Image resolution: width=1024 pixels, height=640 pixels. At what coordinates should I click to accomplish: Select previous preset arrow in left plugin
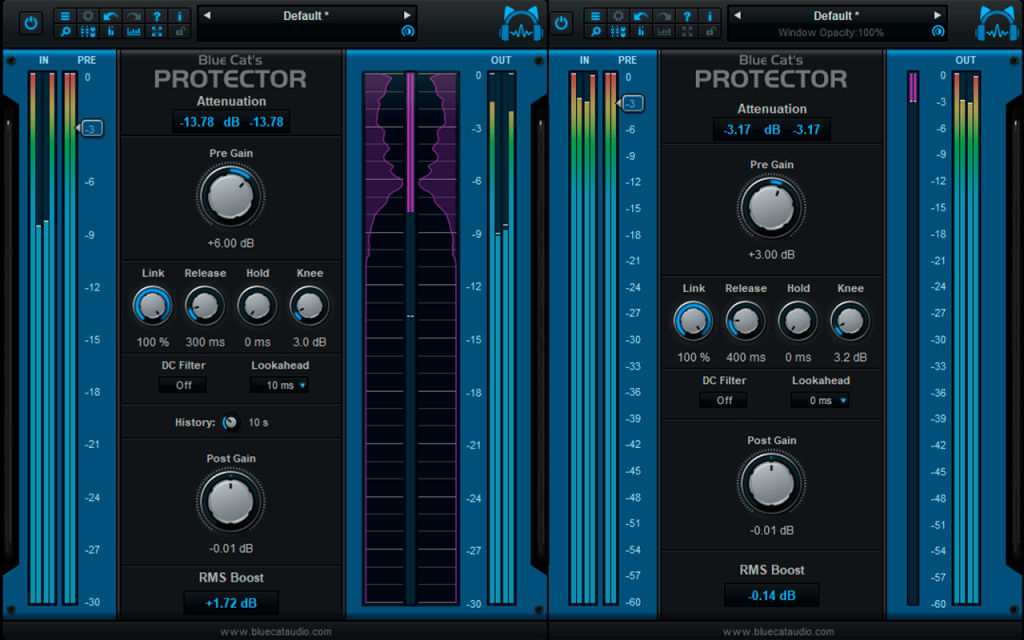207,15
